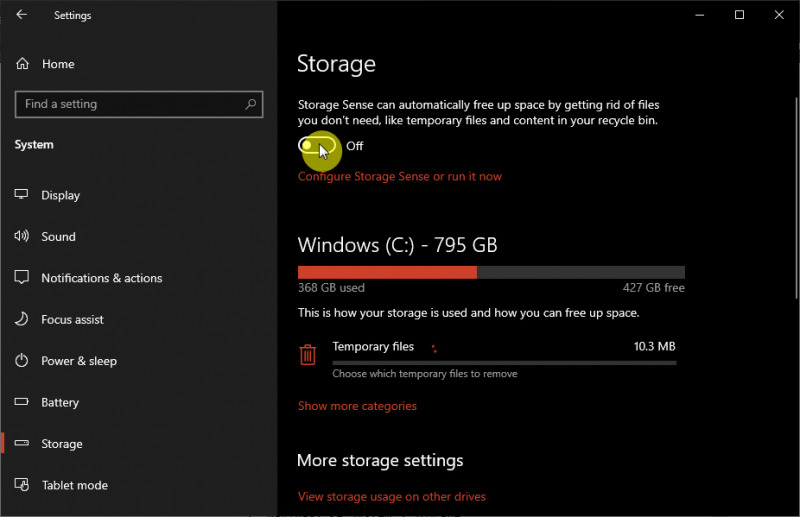Select Tablet mode in the sidebar
Screen dimensions: 800x517
coord(74,485)
